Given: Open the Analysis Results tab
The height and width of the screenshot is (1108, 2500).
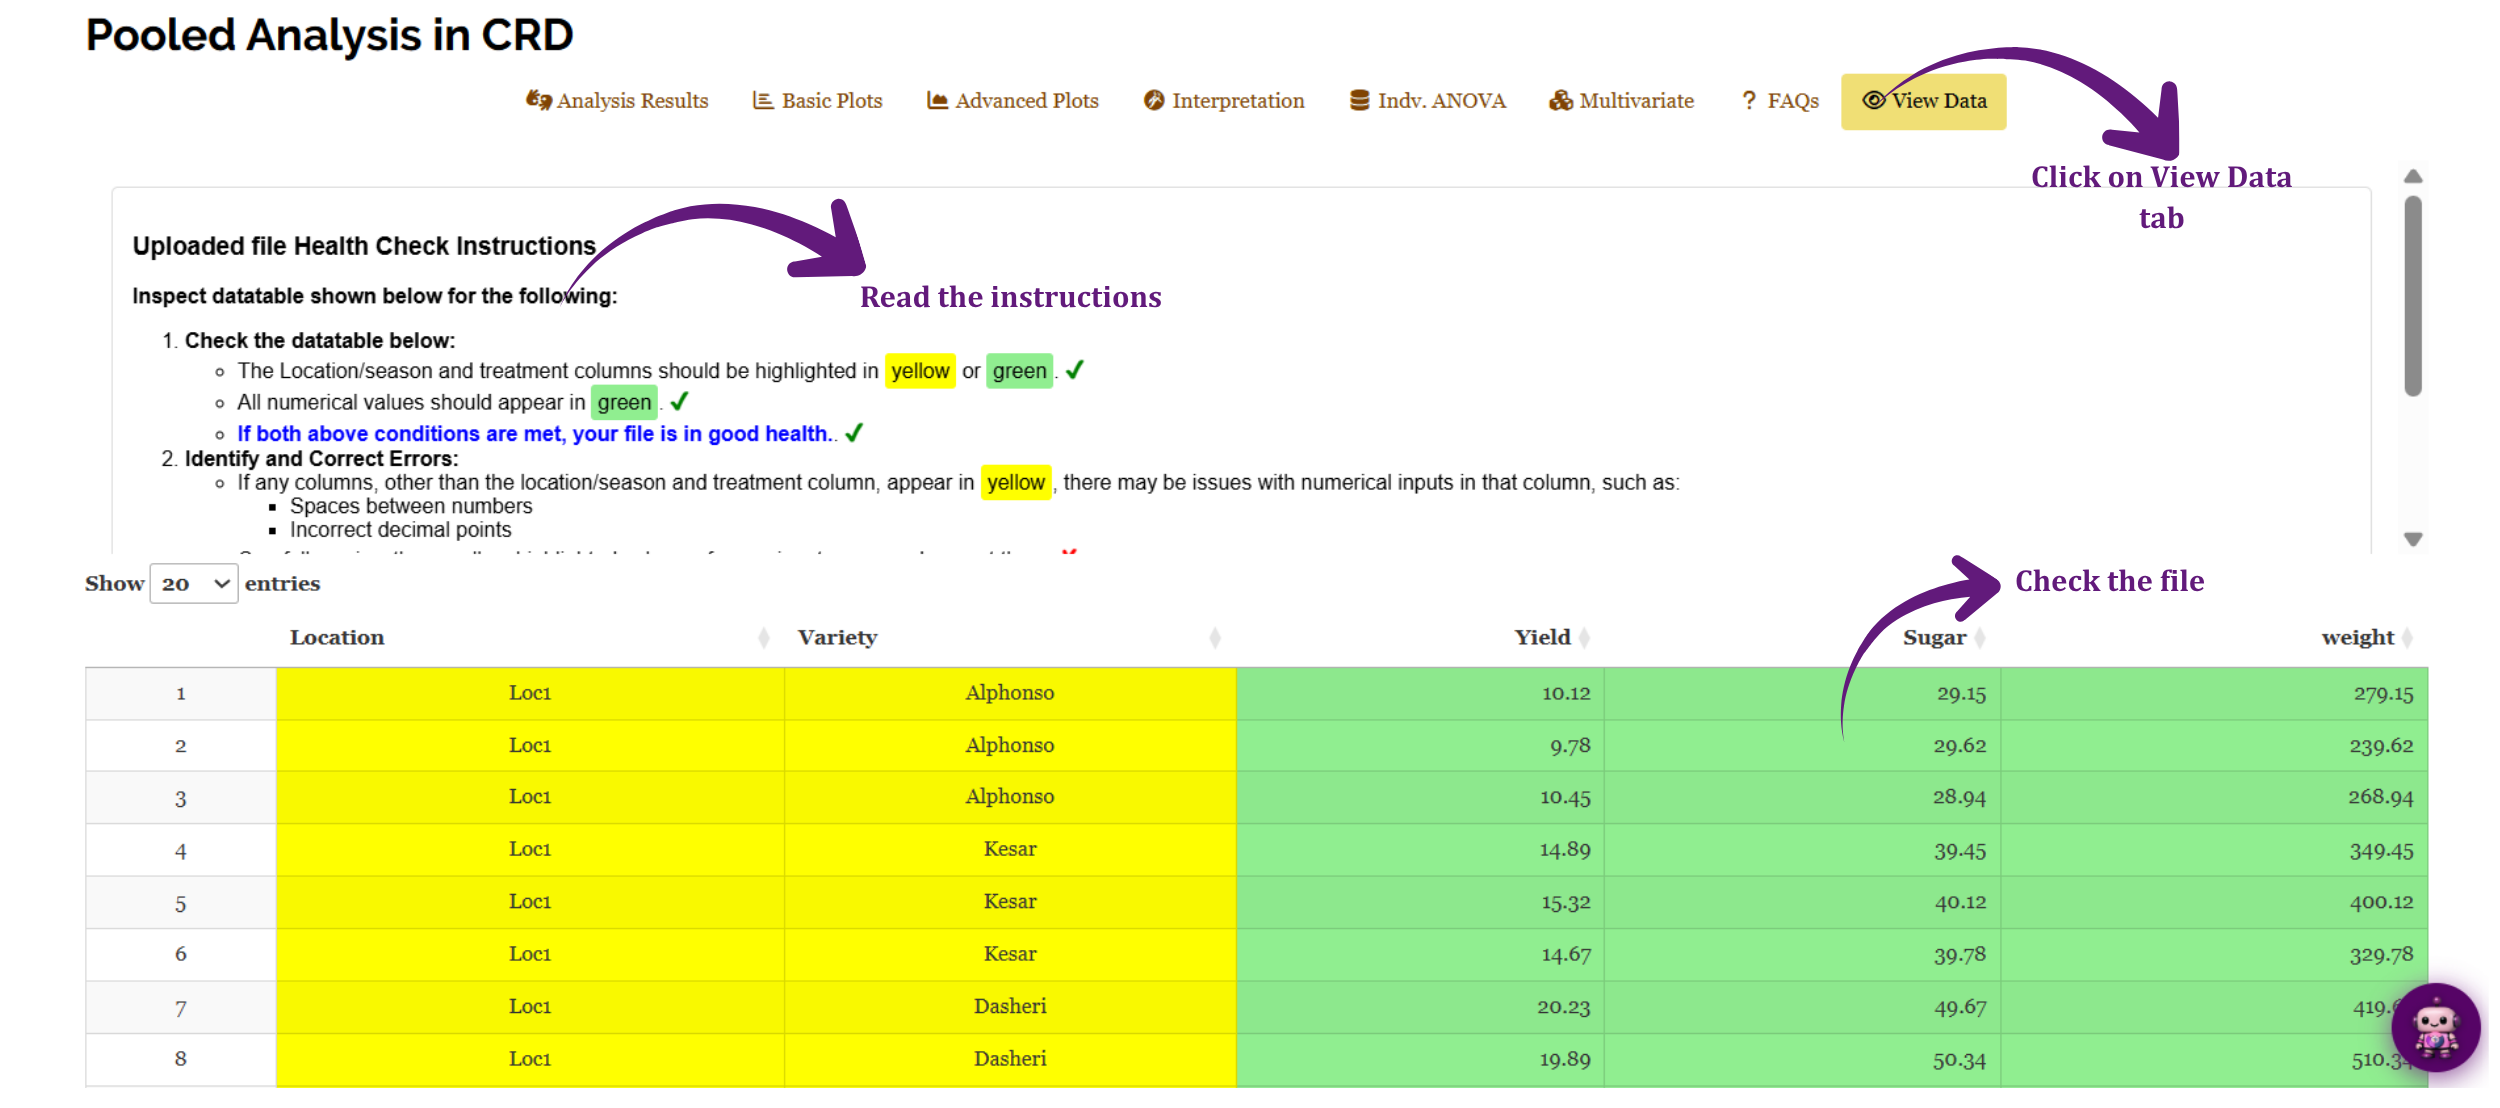Looking at the screenshot, I should [617, 101].
